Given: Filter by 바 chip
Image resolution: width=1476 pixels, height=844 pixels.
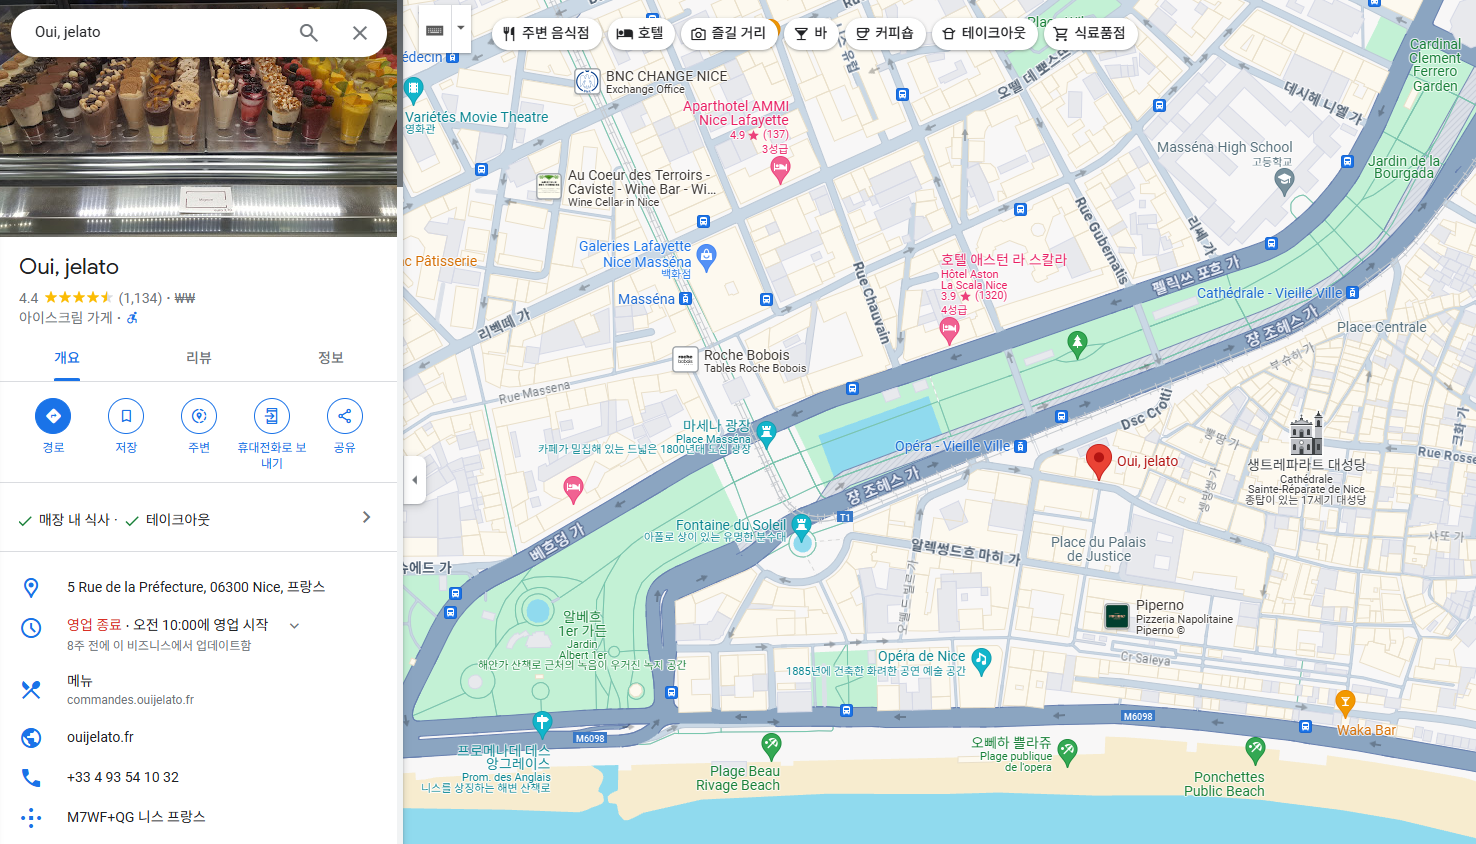Looking at the screenshot, I should (811, 33).
